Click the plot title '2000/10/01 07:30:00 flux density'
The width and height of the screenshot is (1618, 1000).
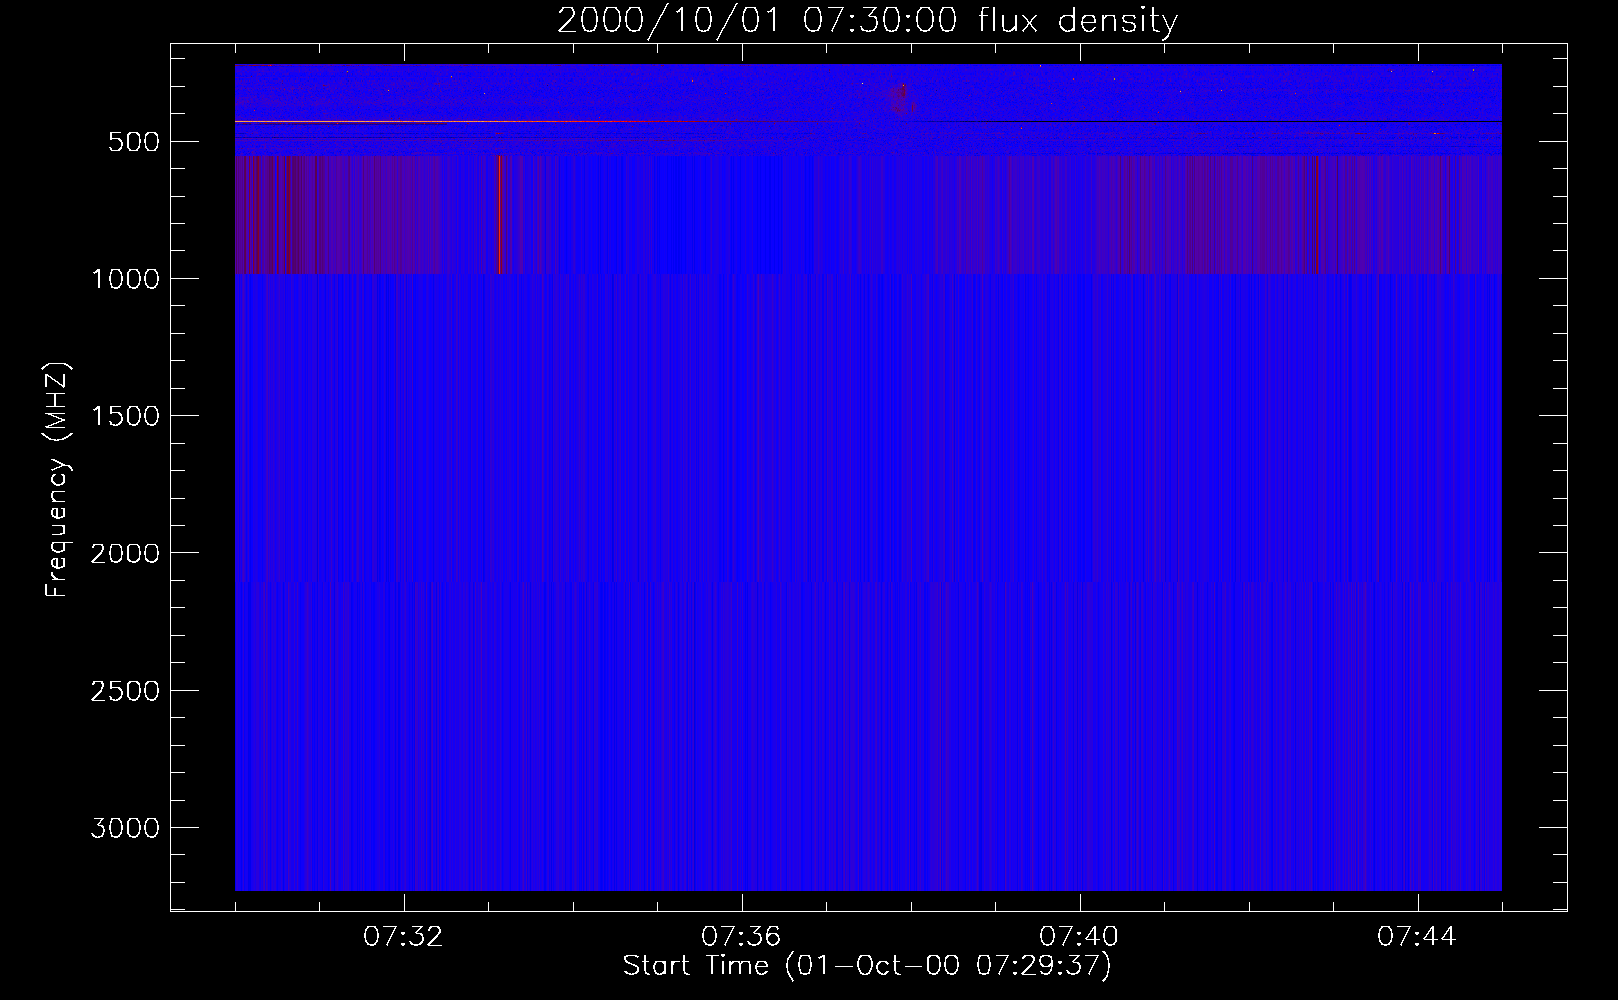tap(867, 20)
